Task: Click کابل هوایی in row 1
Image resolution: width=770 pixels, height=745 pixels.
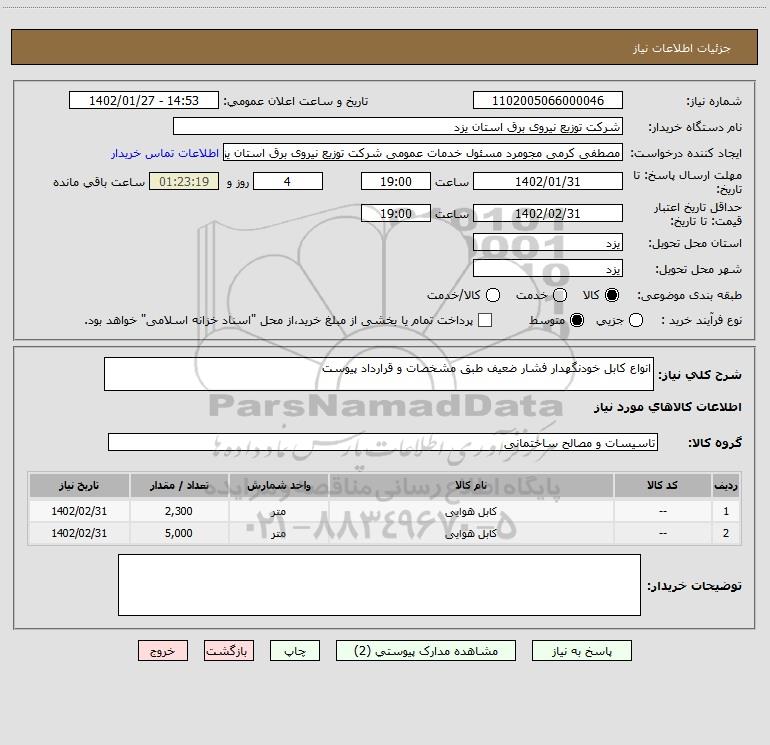Action: click(x=470, y=511)
